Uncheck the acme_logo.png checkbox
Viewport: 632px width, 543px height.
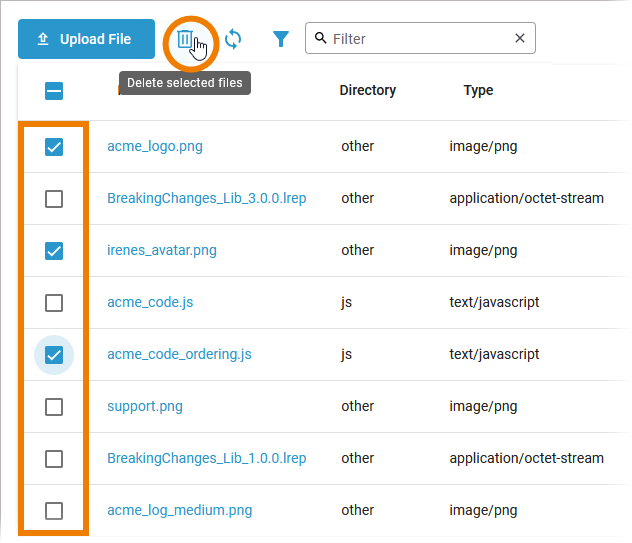54,147
